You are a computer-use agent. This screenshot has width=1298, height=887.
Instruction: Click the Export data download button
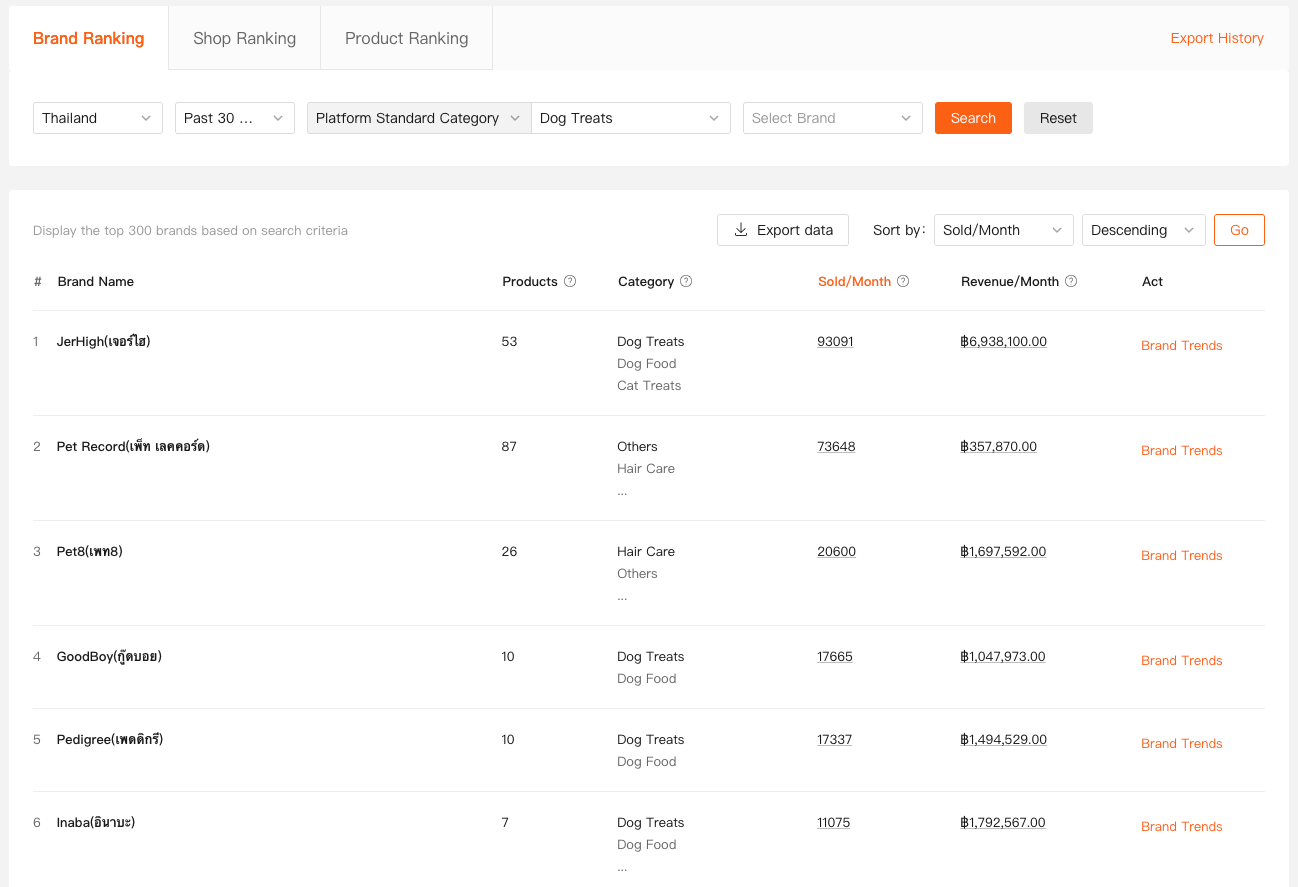(x=782, y=230)
